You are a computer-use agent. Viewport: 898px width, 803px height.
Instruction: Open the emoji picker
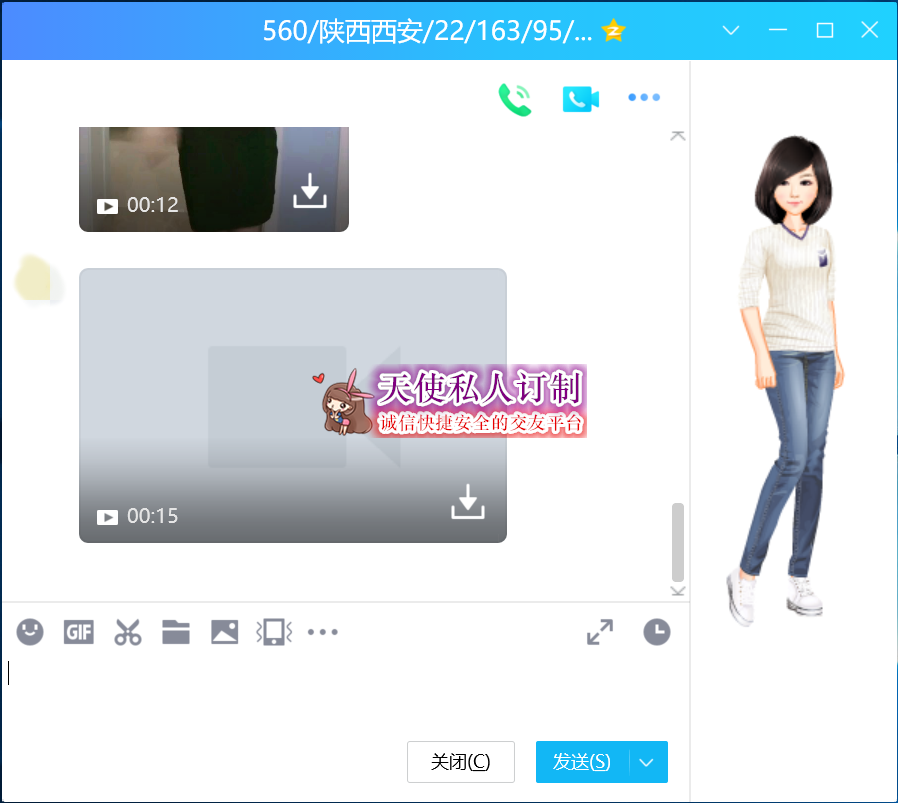(29, 632)
